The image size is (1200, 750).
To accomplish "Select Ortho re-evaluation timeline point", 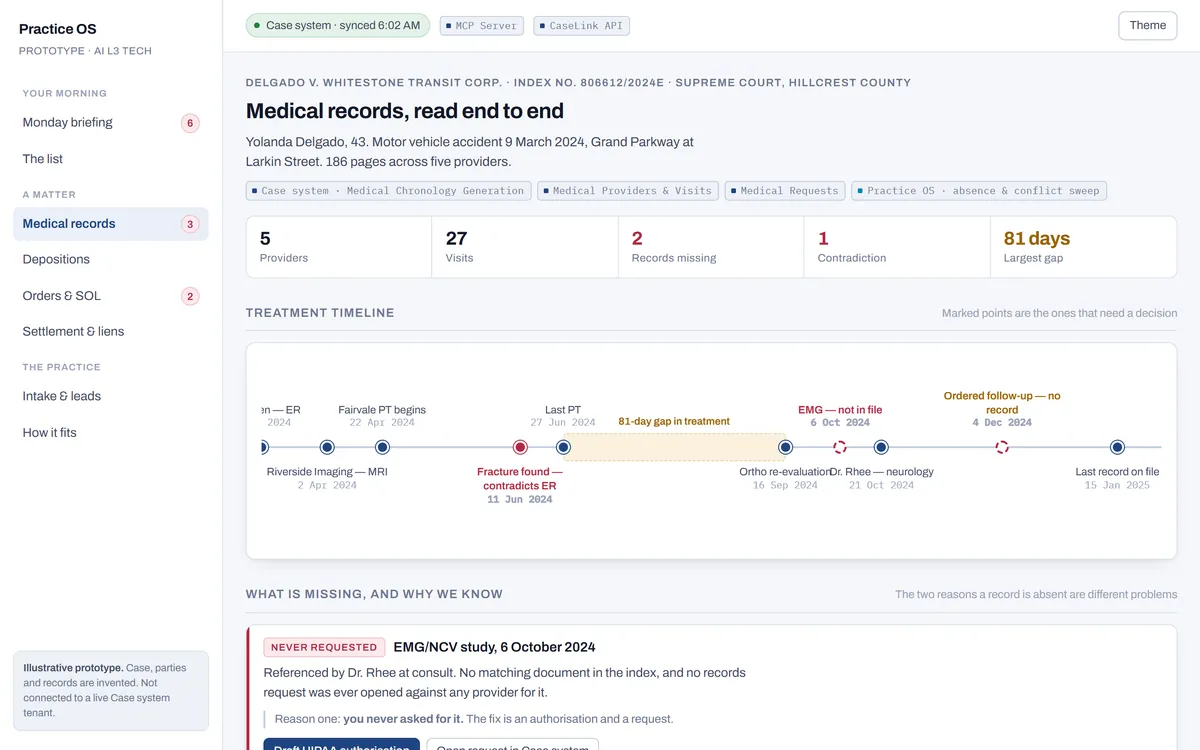I will 785,447.
